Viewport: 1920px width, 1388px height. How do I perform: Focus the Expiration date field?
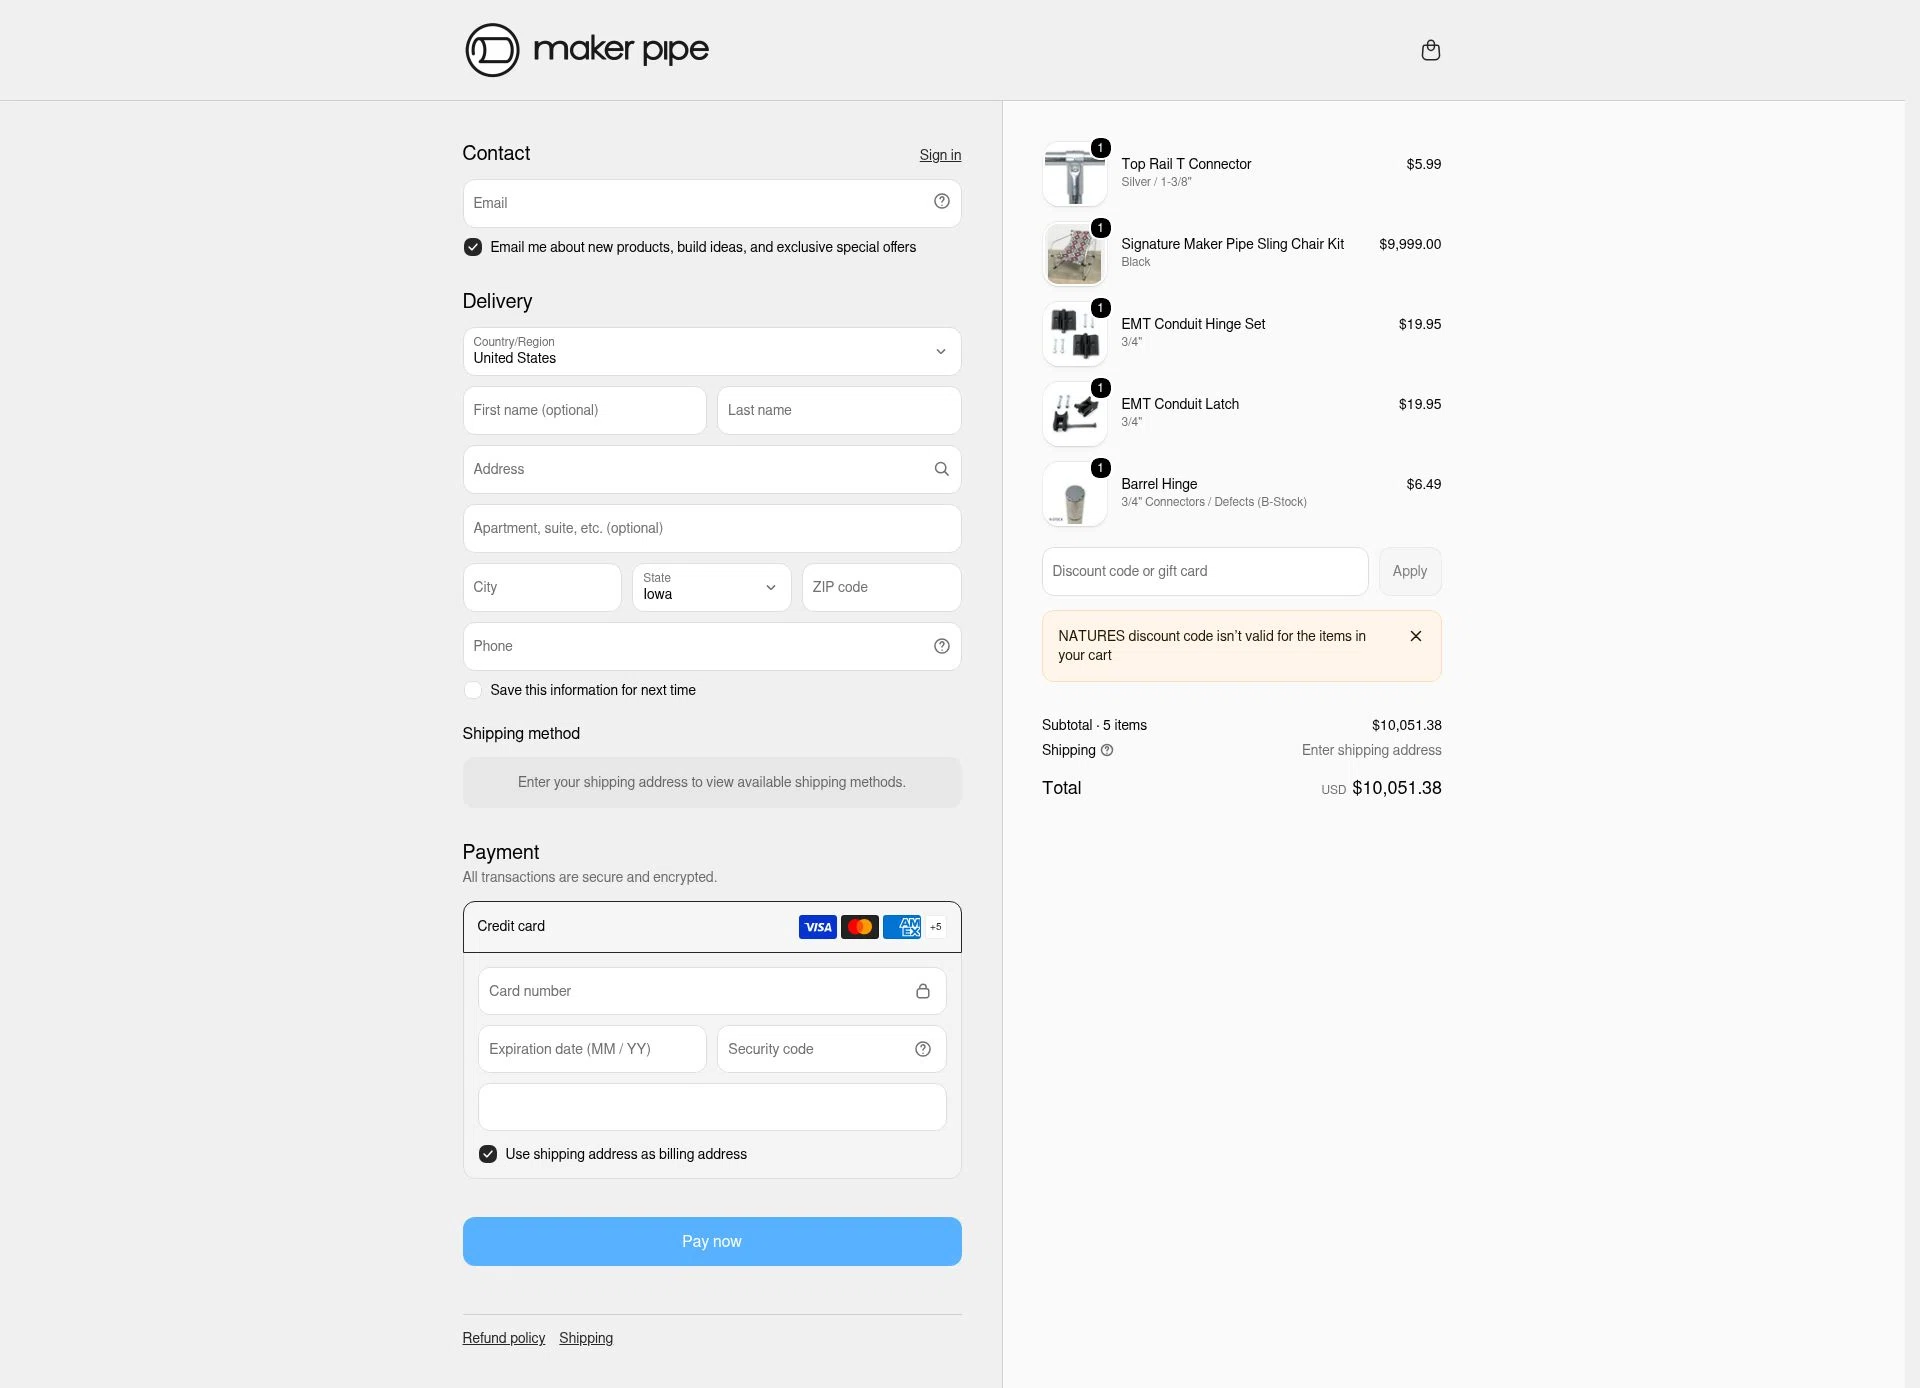coord(592,1049)
